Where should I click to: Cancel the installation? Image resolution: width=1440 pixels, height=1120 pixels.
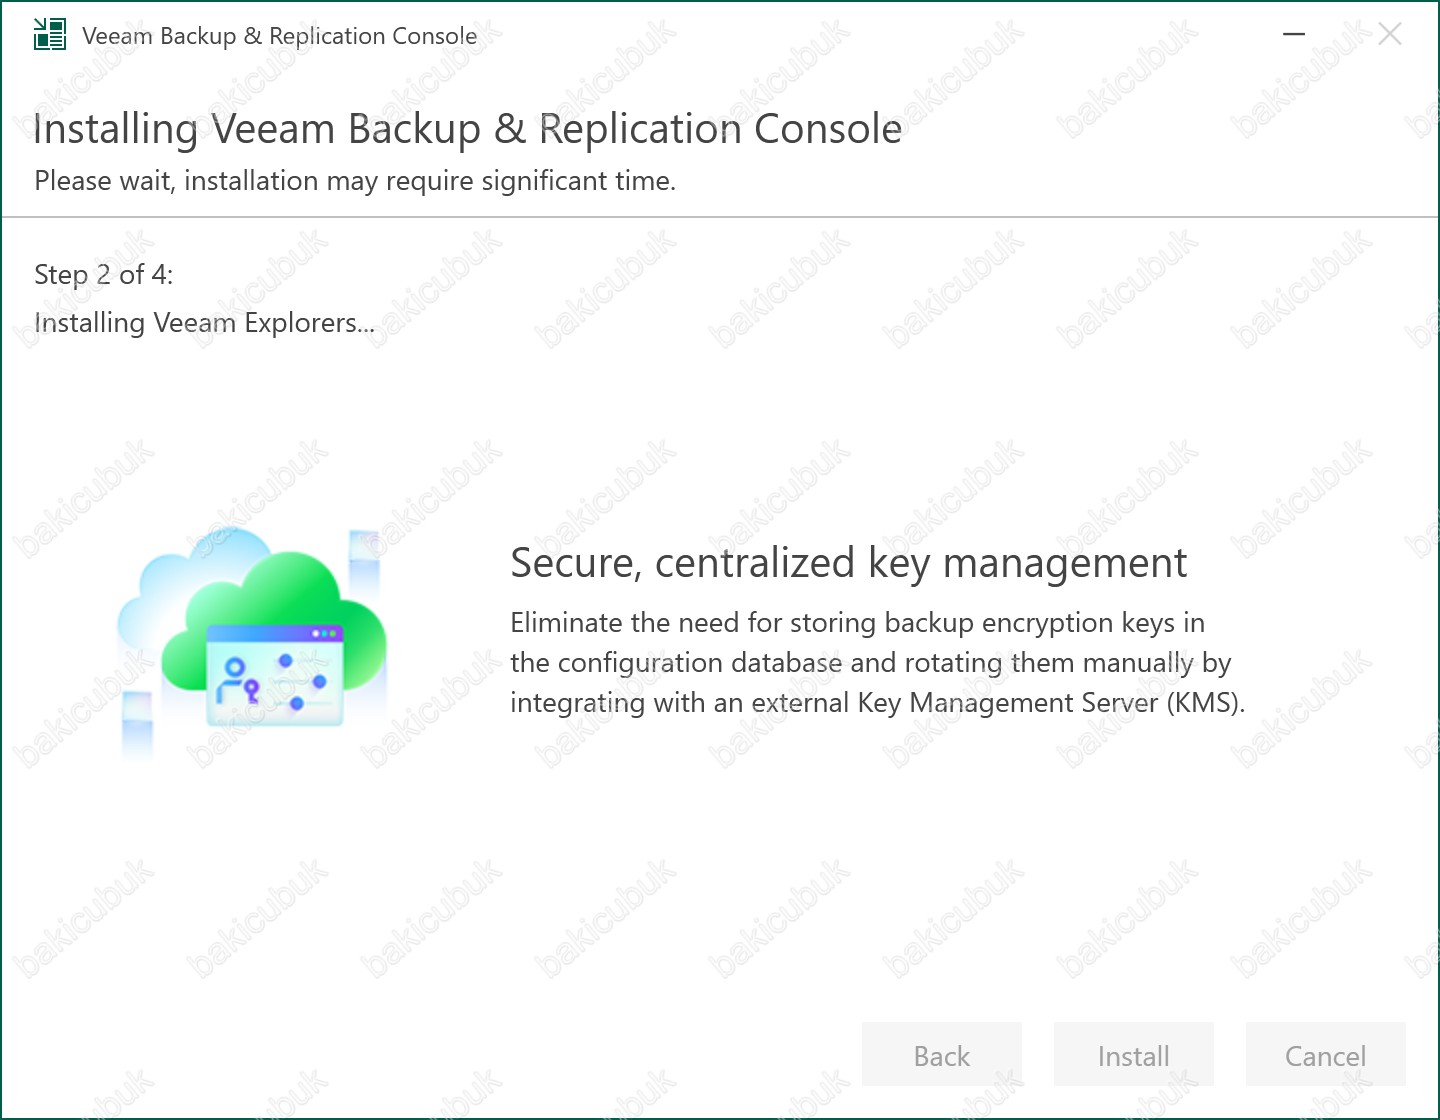[x=1326, y=1054]
